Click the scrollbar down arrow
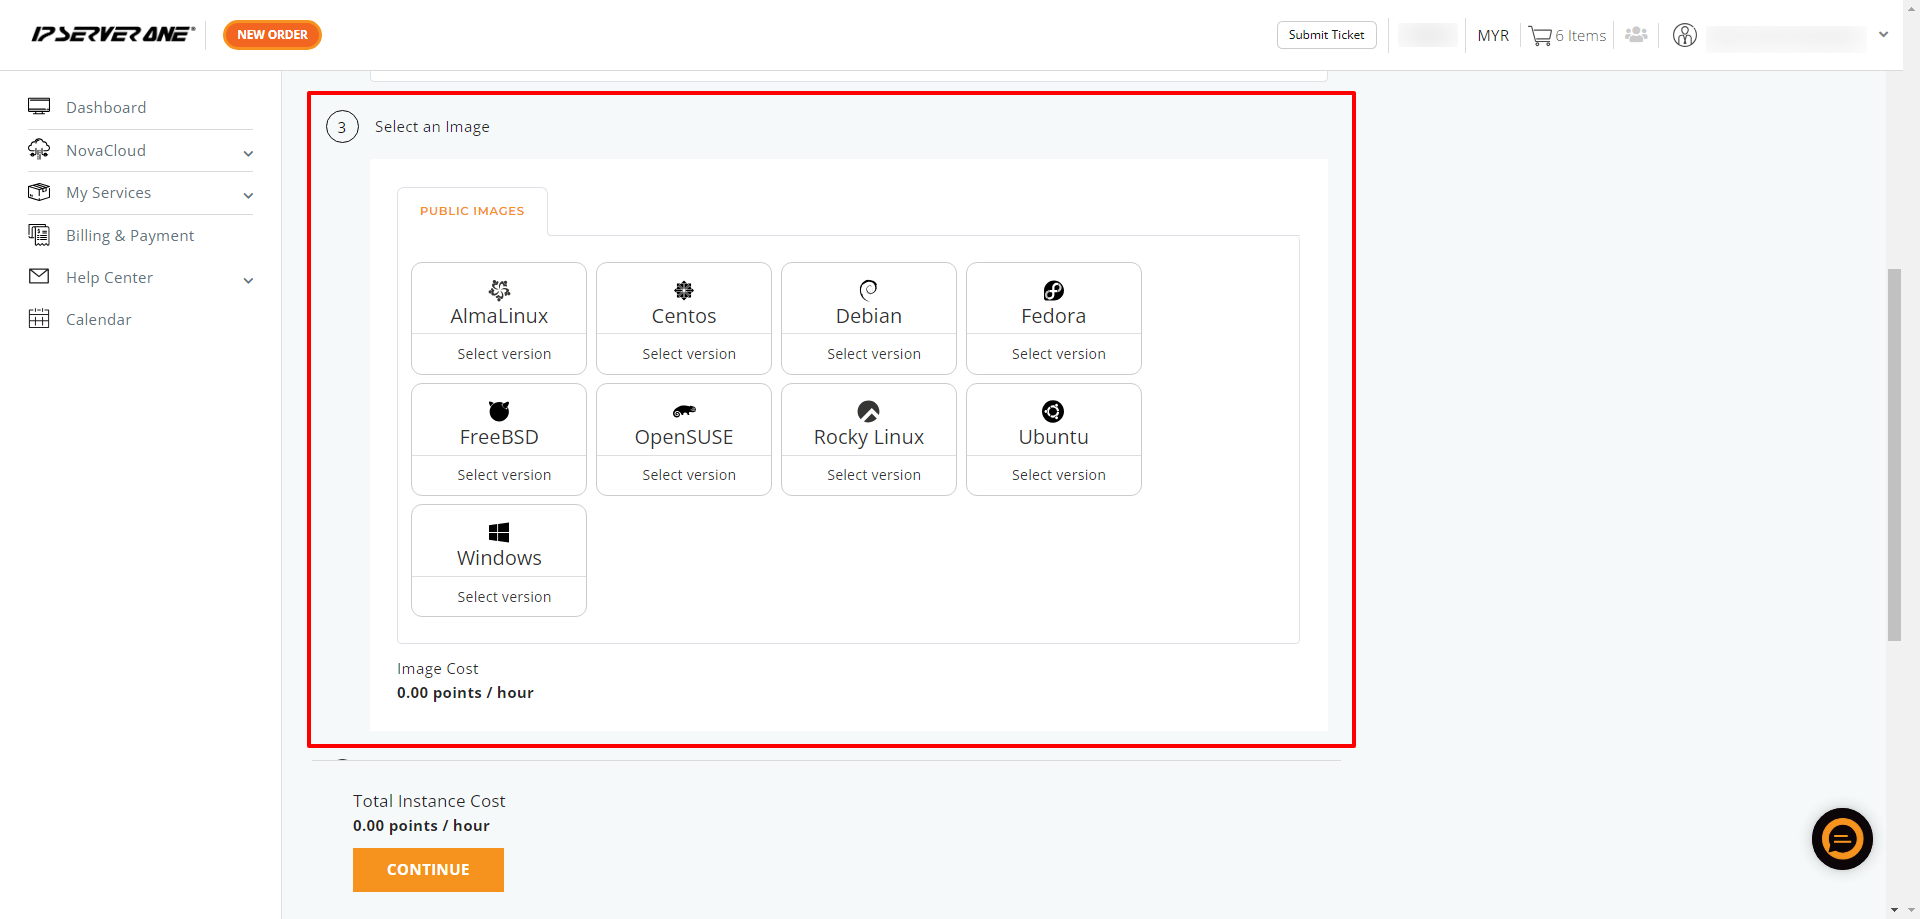Image resolution: width=1920 pixels, height=919 pixels. click(1894, 910)
